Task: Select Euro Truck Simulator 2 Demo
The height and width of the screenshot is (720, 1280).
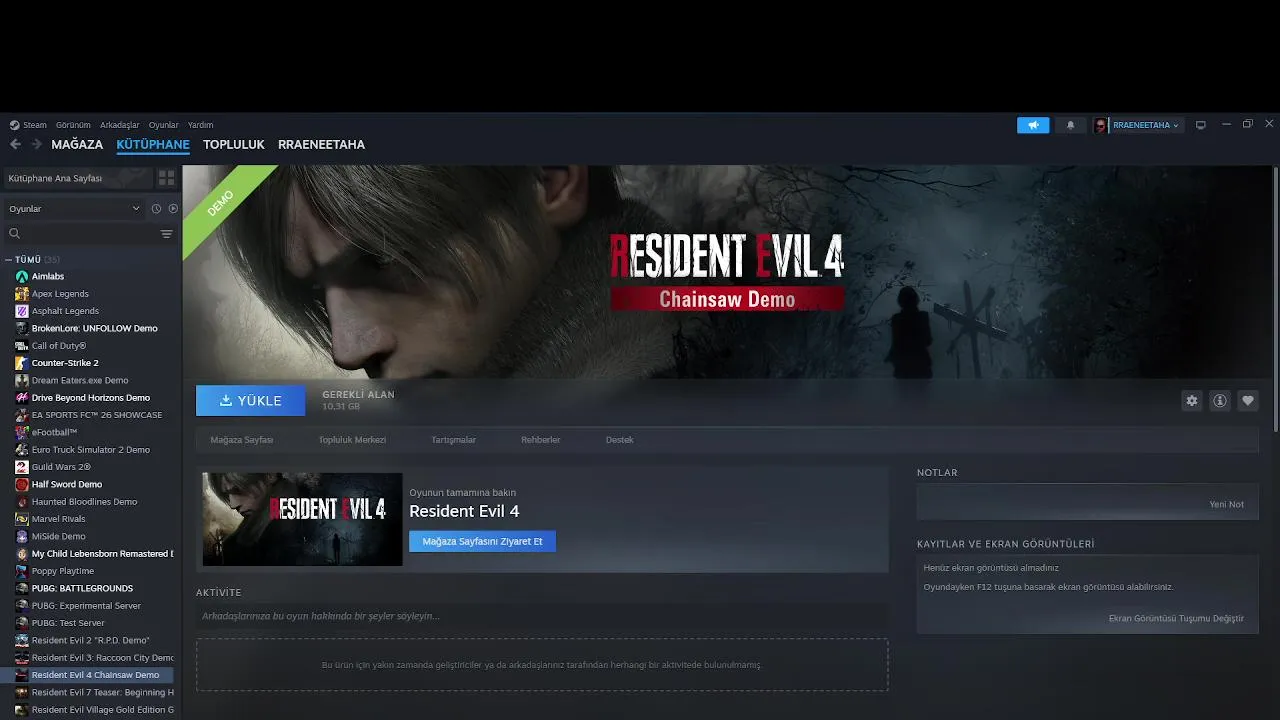Action: point(90,450)
